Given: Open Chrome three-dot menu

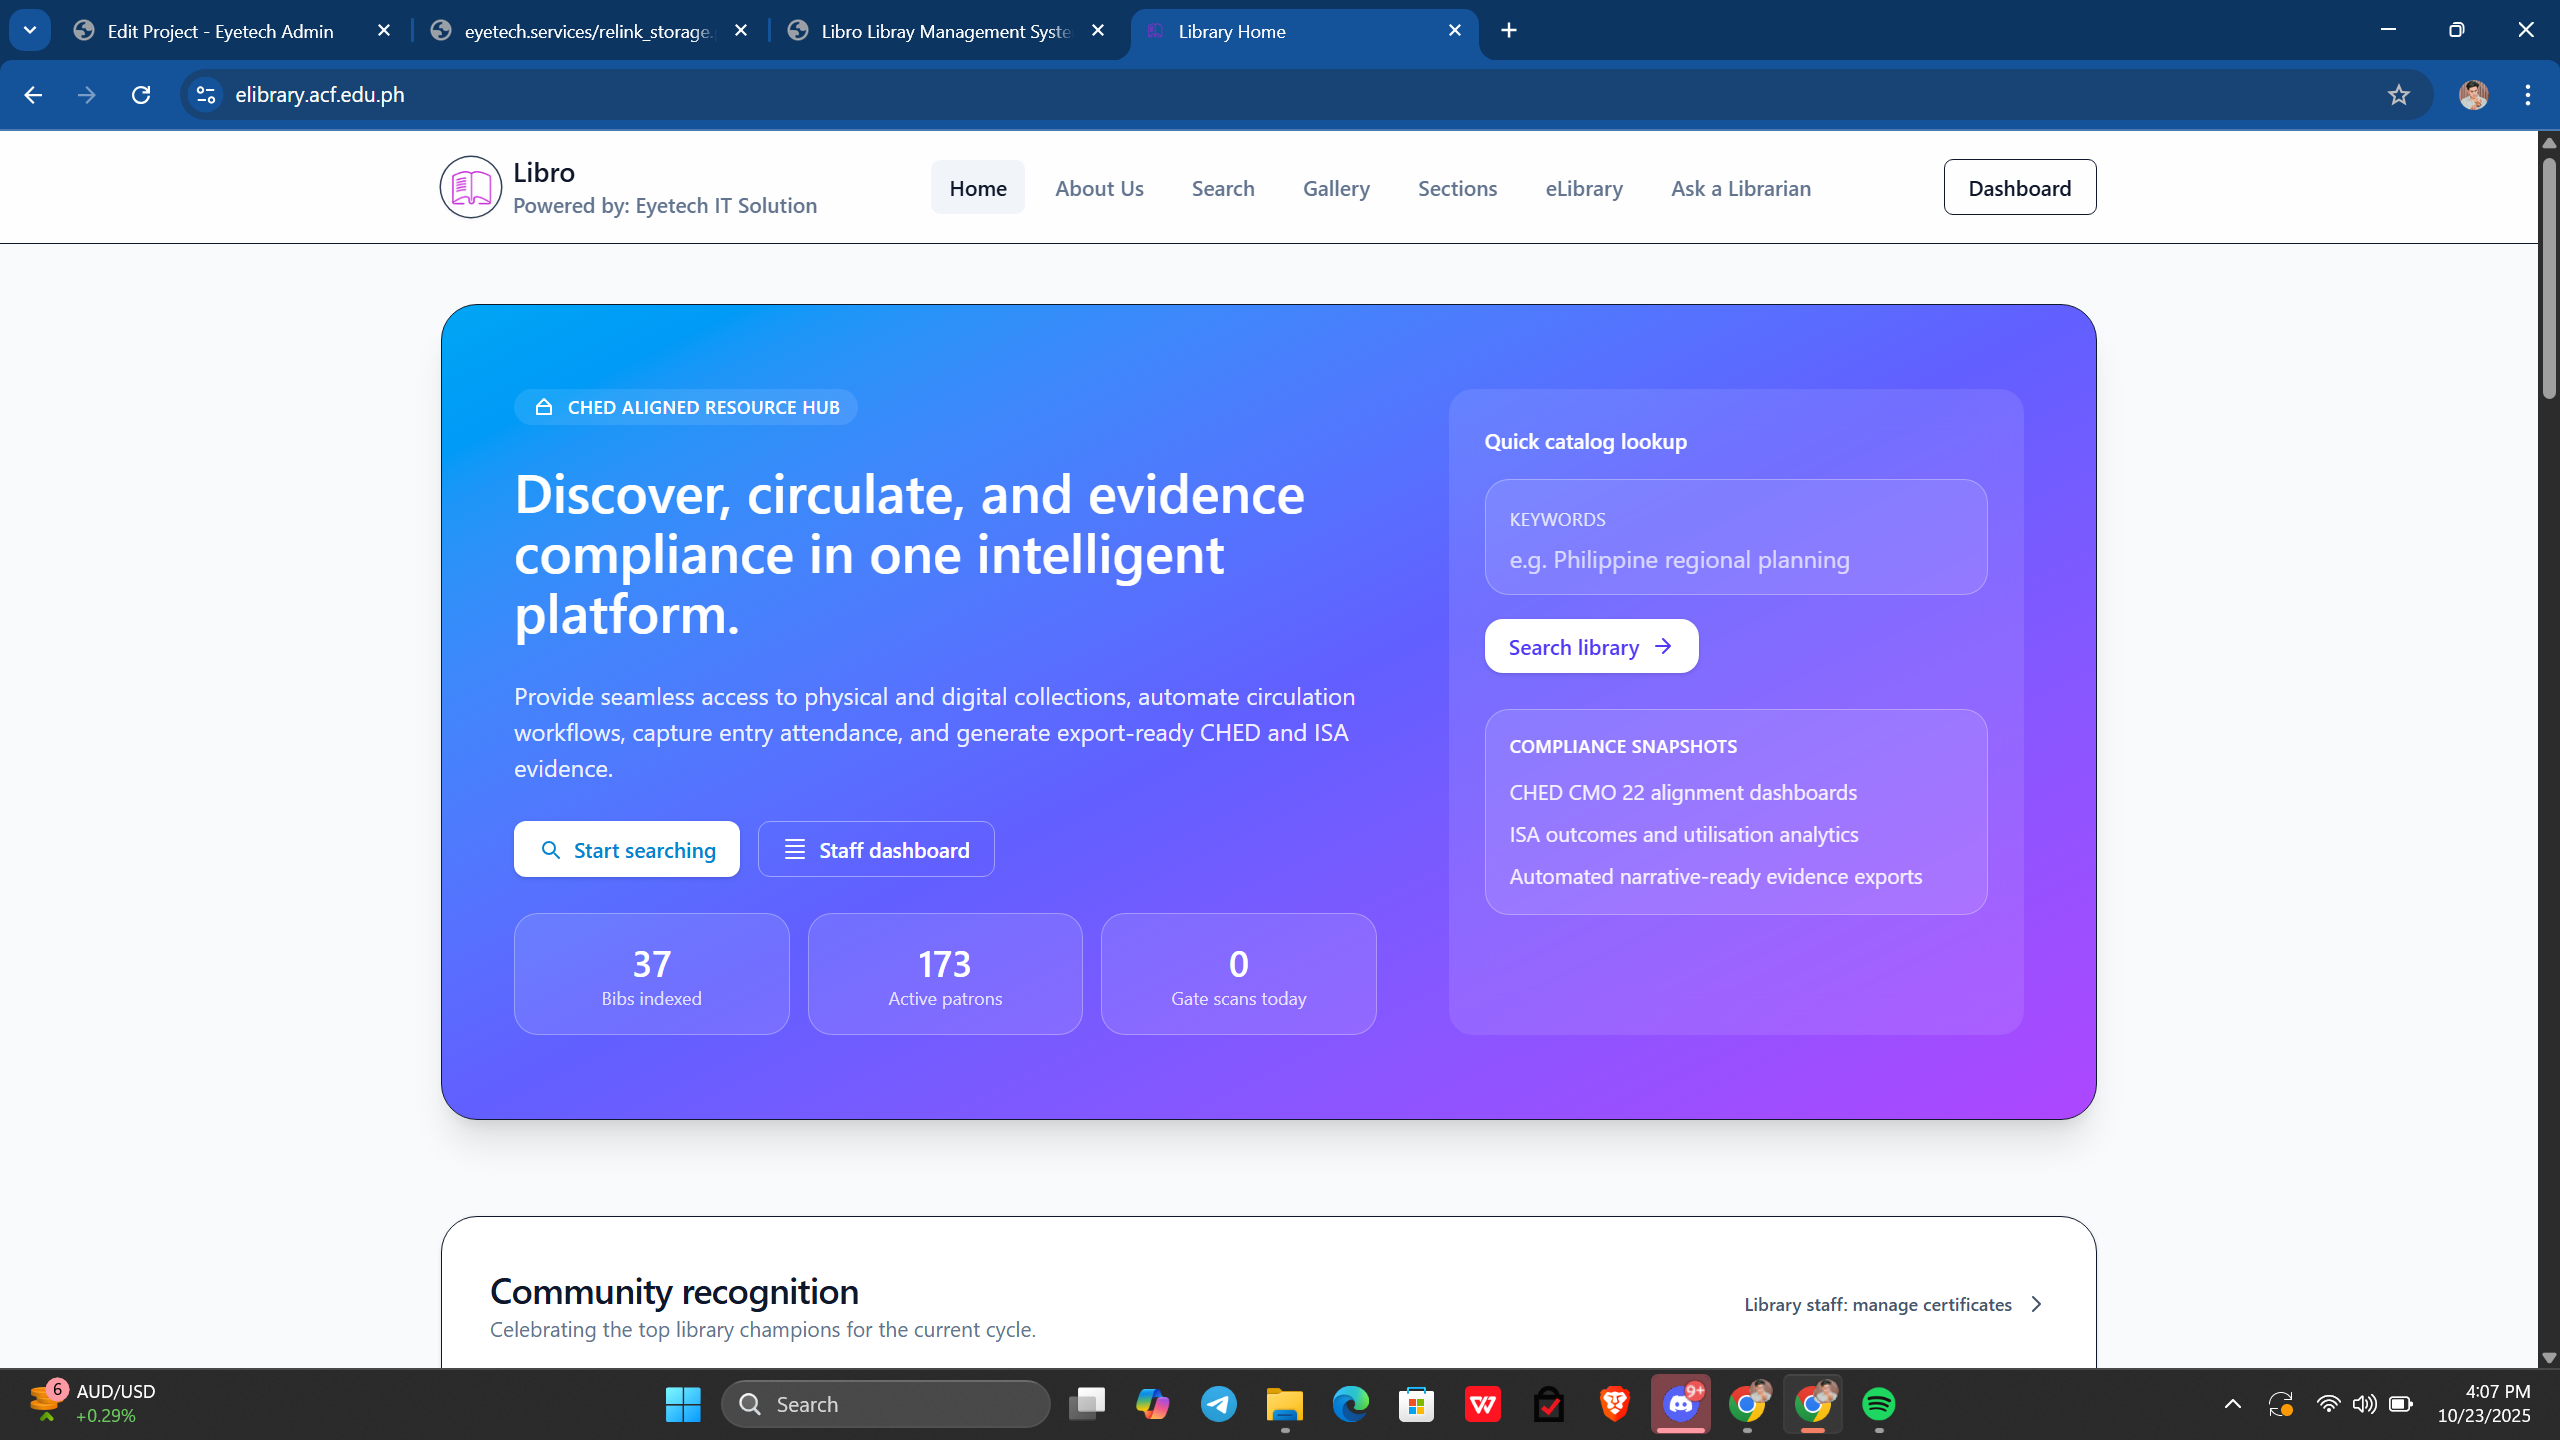Looking at the screenshot, I should (2527, 95).
